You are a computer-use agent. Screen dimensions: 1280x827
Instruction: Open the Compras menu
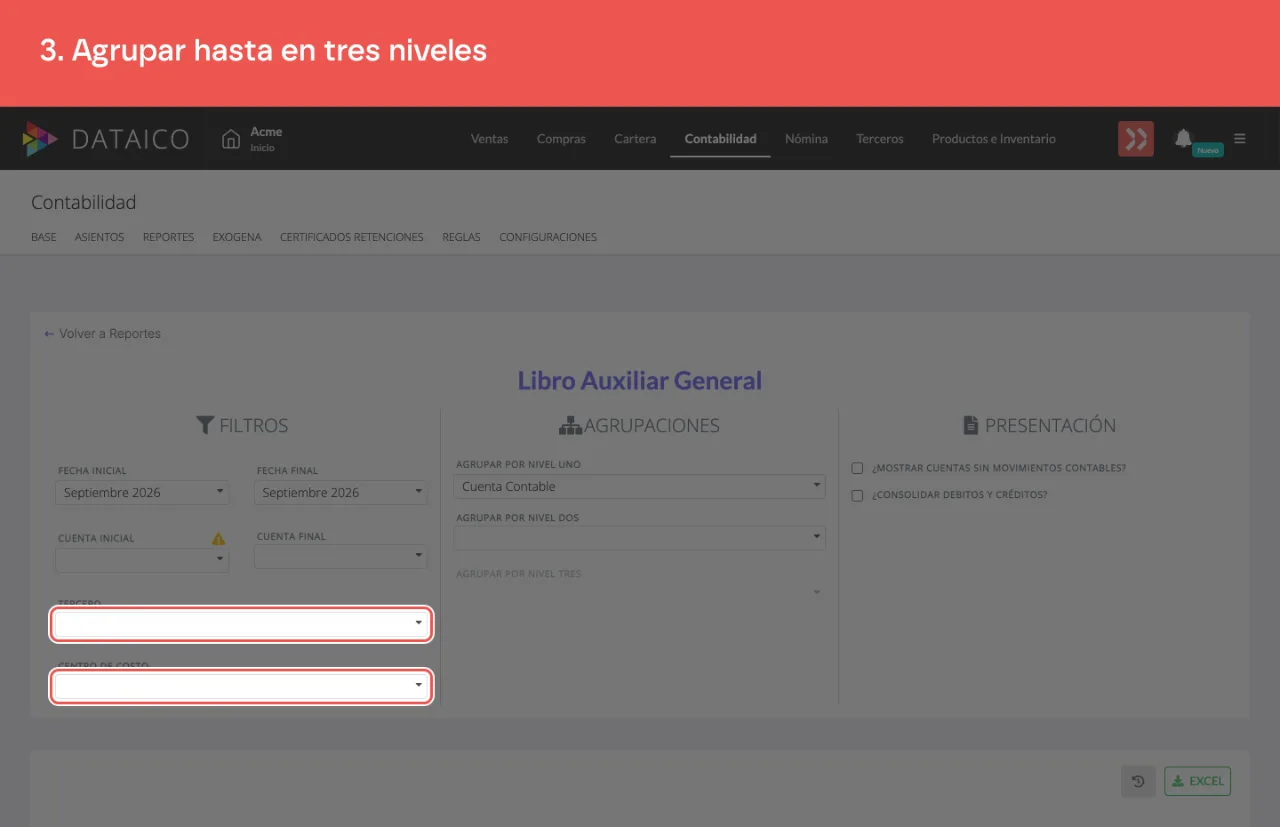[561, 139]
